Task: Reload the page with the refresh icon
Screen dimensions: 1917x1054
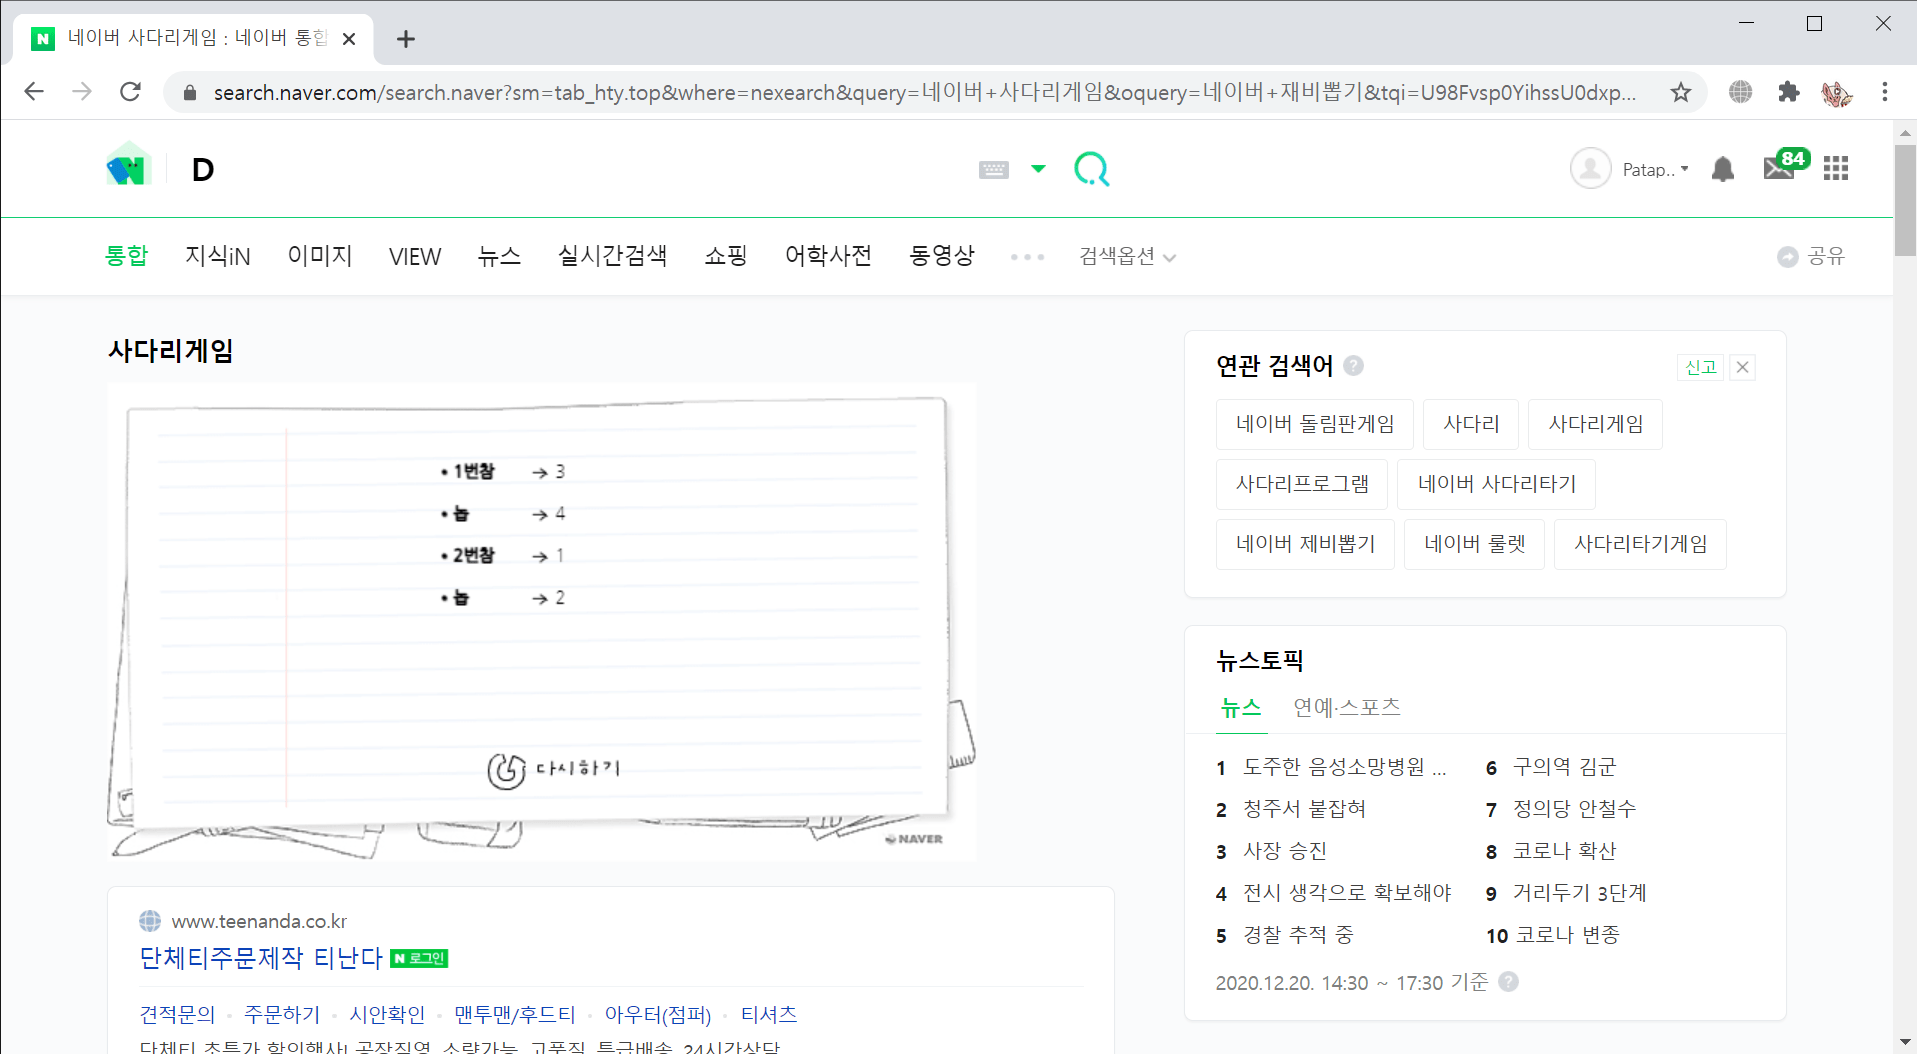Action: click(130, 92)
